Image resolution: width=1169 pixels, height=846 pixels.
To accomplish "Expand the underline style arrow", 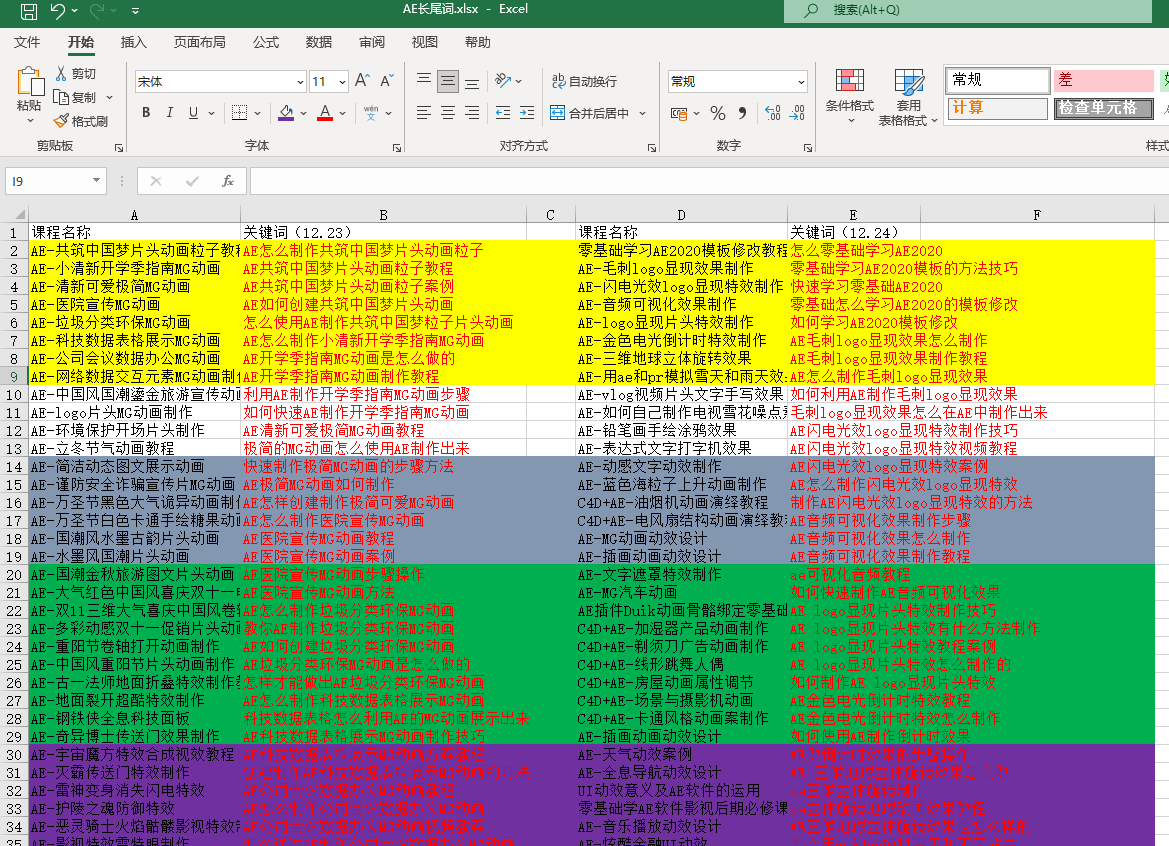I will point(212,113).
